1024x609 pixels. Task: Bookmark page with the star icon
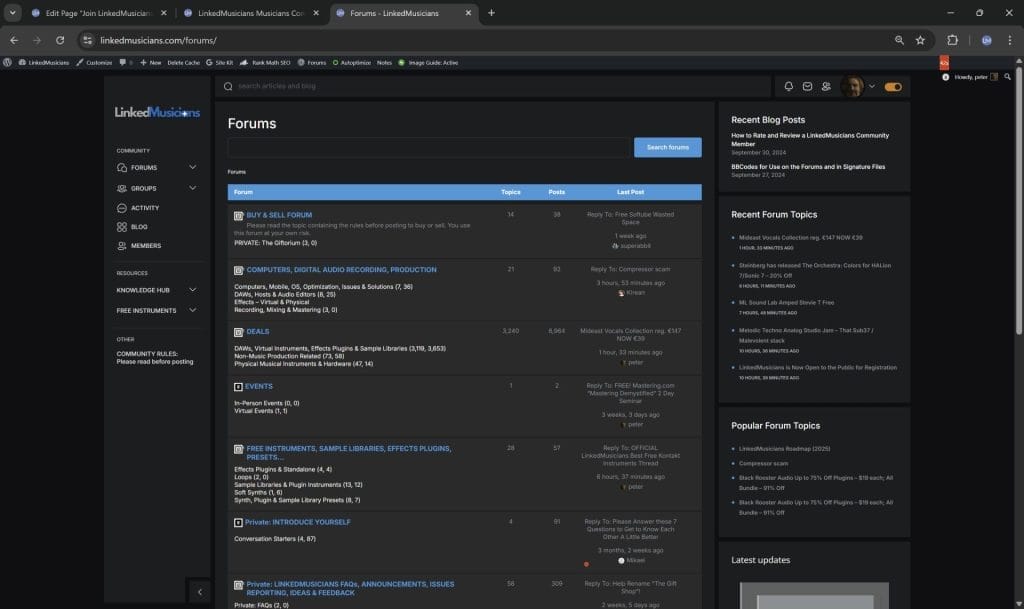[920, 40]
